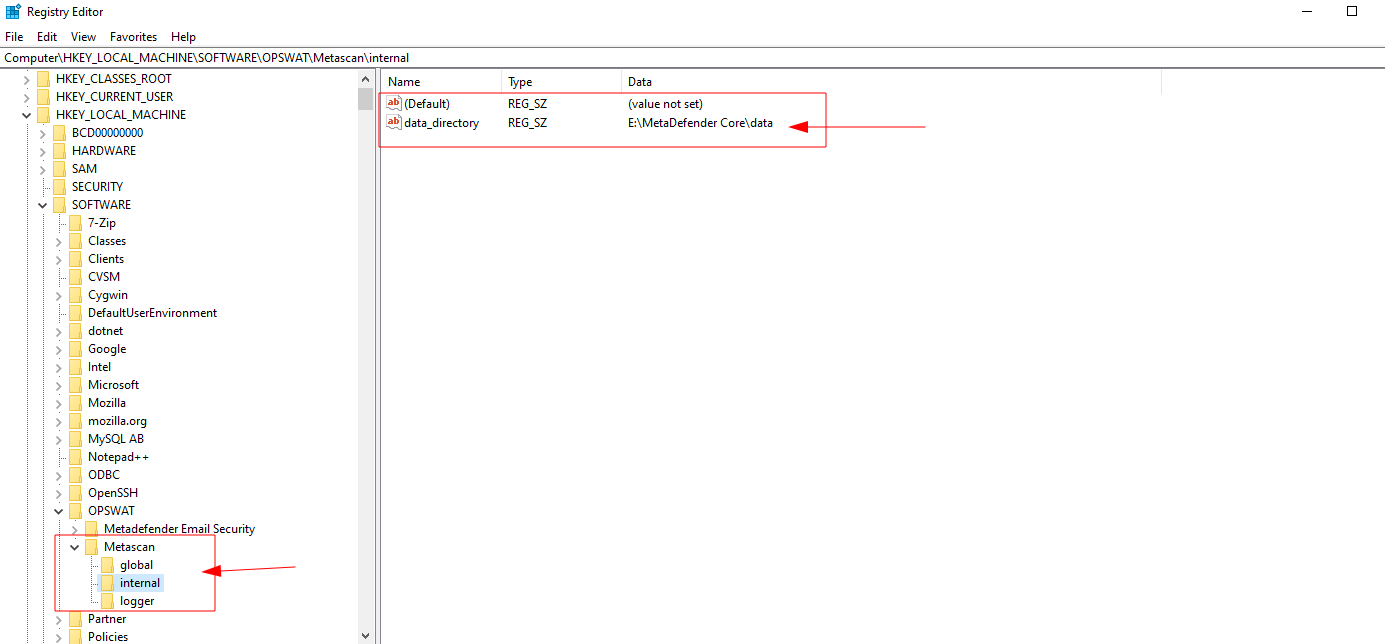The image size is (1385, 644).
Task: Click the '(value not set)' data cell
Action: click(665, 104)
